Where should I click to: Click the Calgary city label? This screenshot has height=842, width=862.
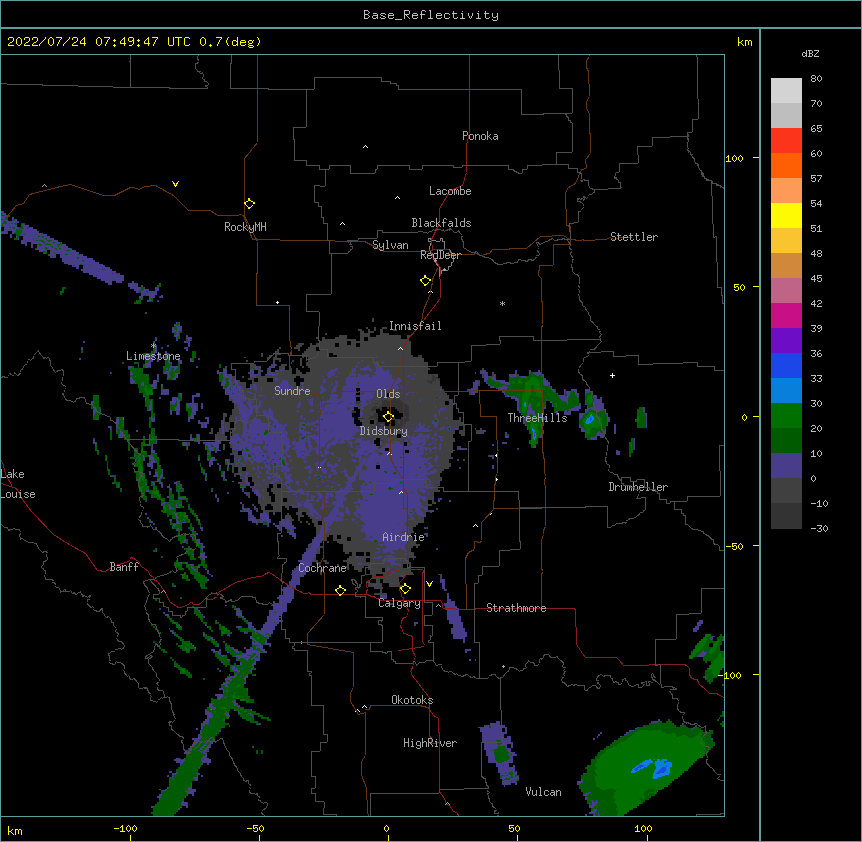(x=399, y=603)
